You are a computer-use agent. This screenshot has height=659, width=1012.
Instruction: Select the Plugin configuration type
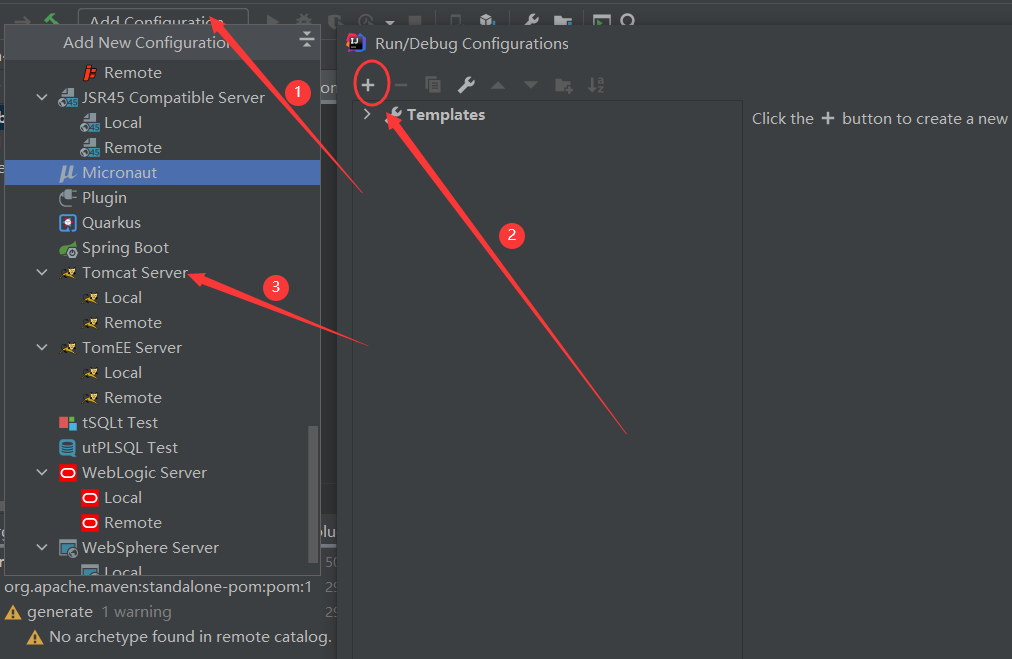coord(163,198)
